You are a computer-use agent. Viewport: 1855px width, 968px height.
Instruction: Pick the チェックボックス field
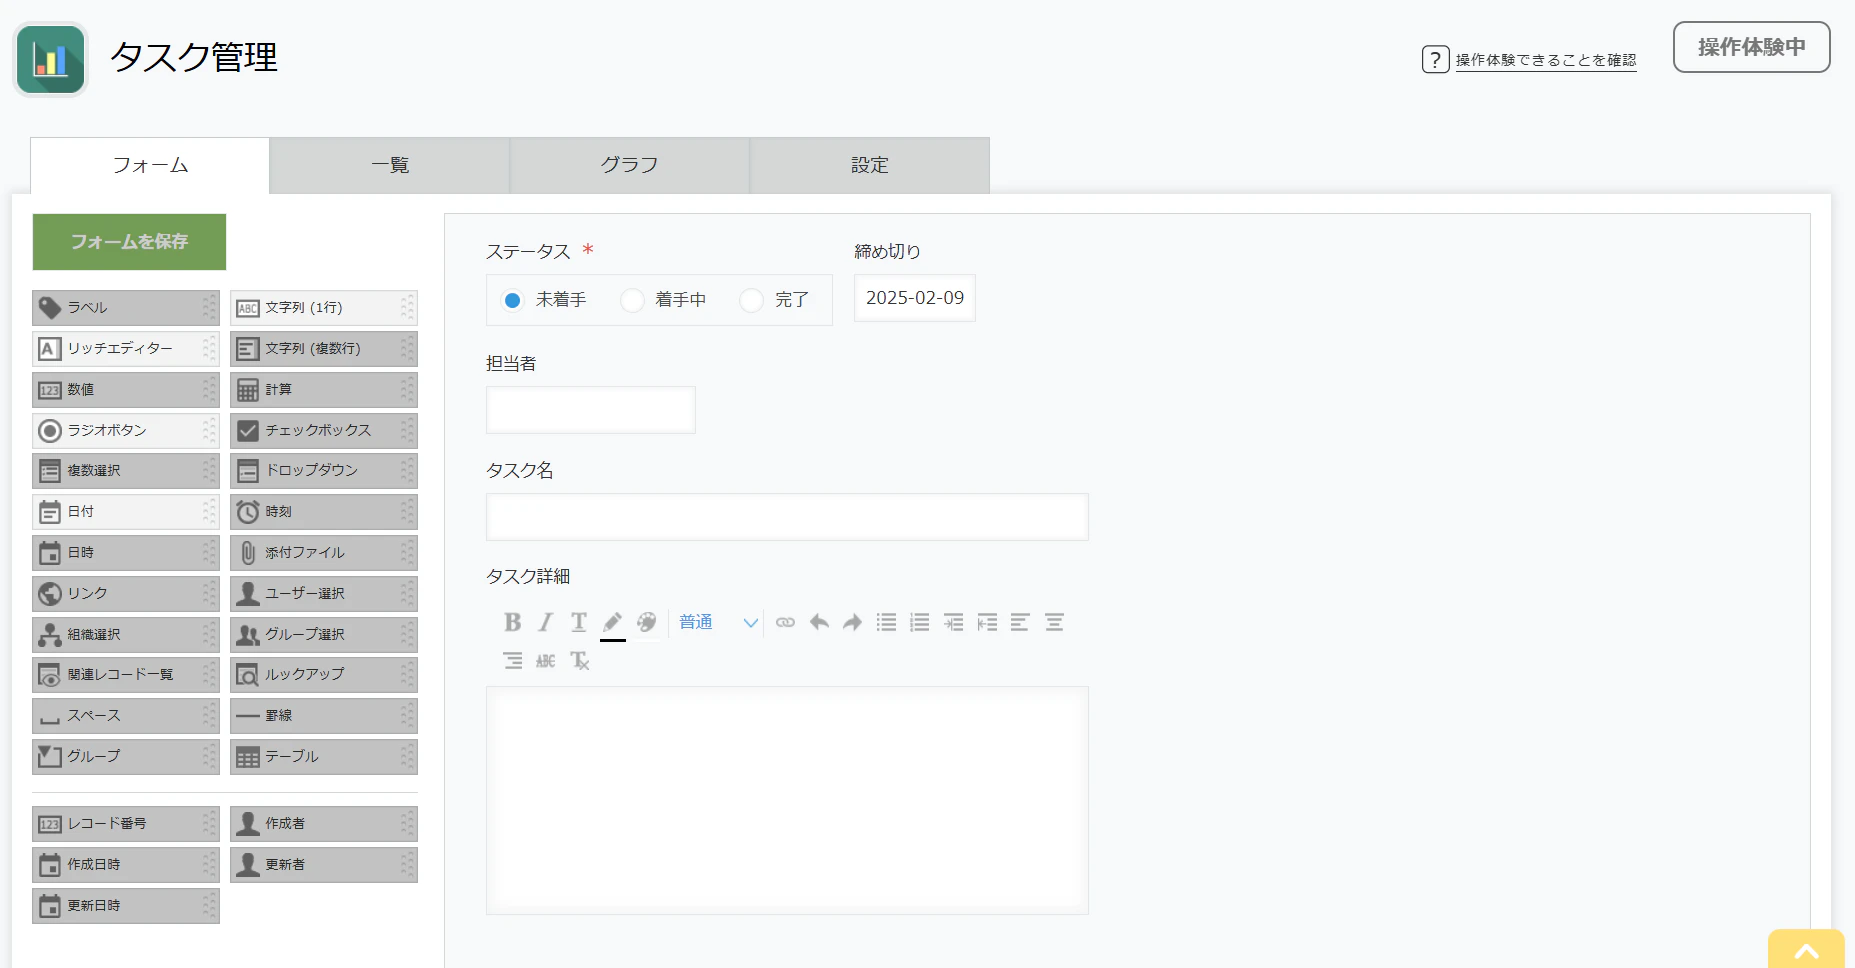[324, 431]
